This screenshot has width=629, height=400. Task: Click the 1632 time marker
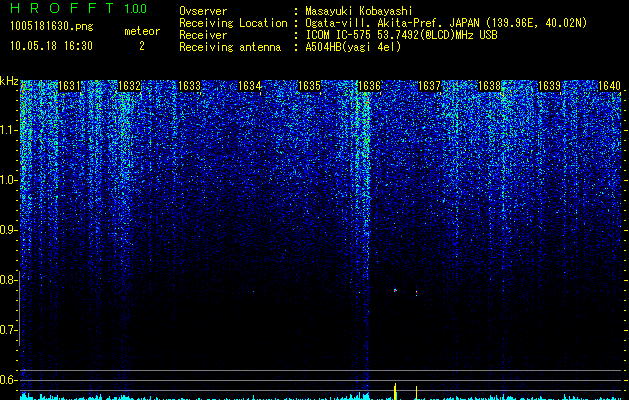(x=129, y=86)
